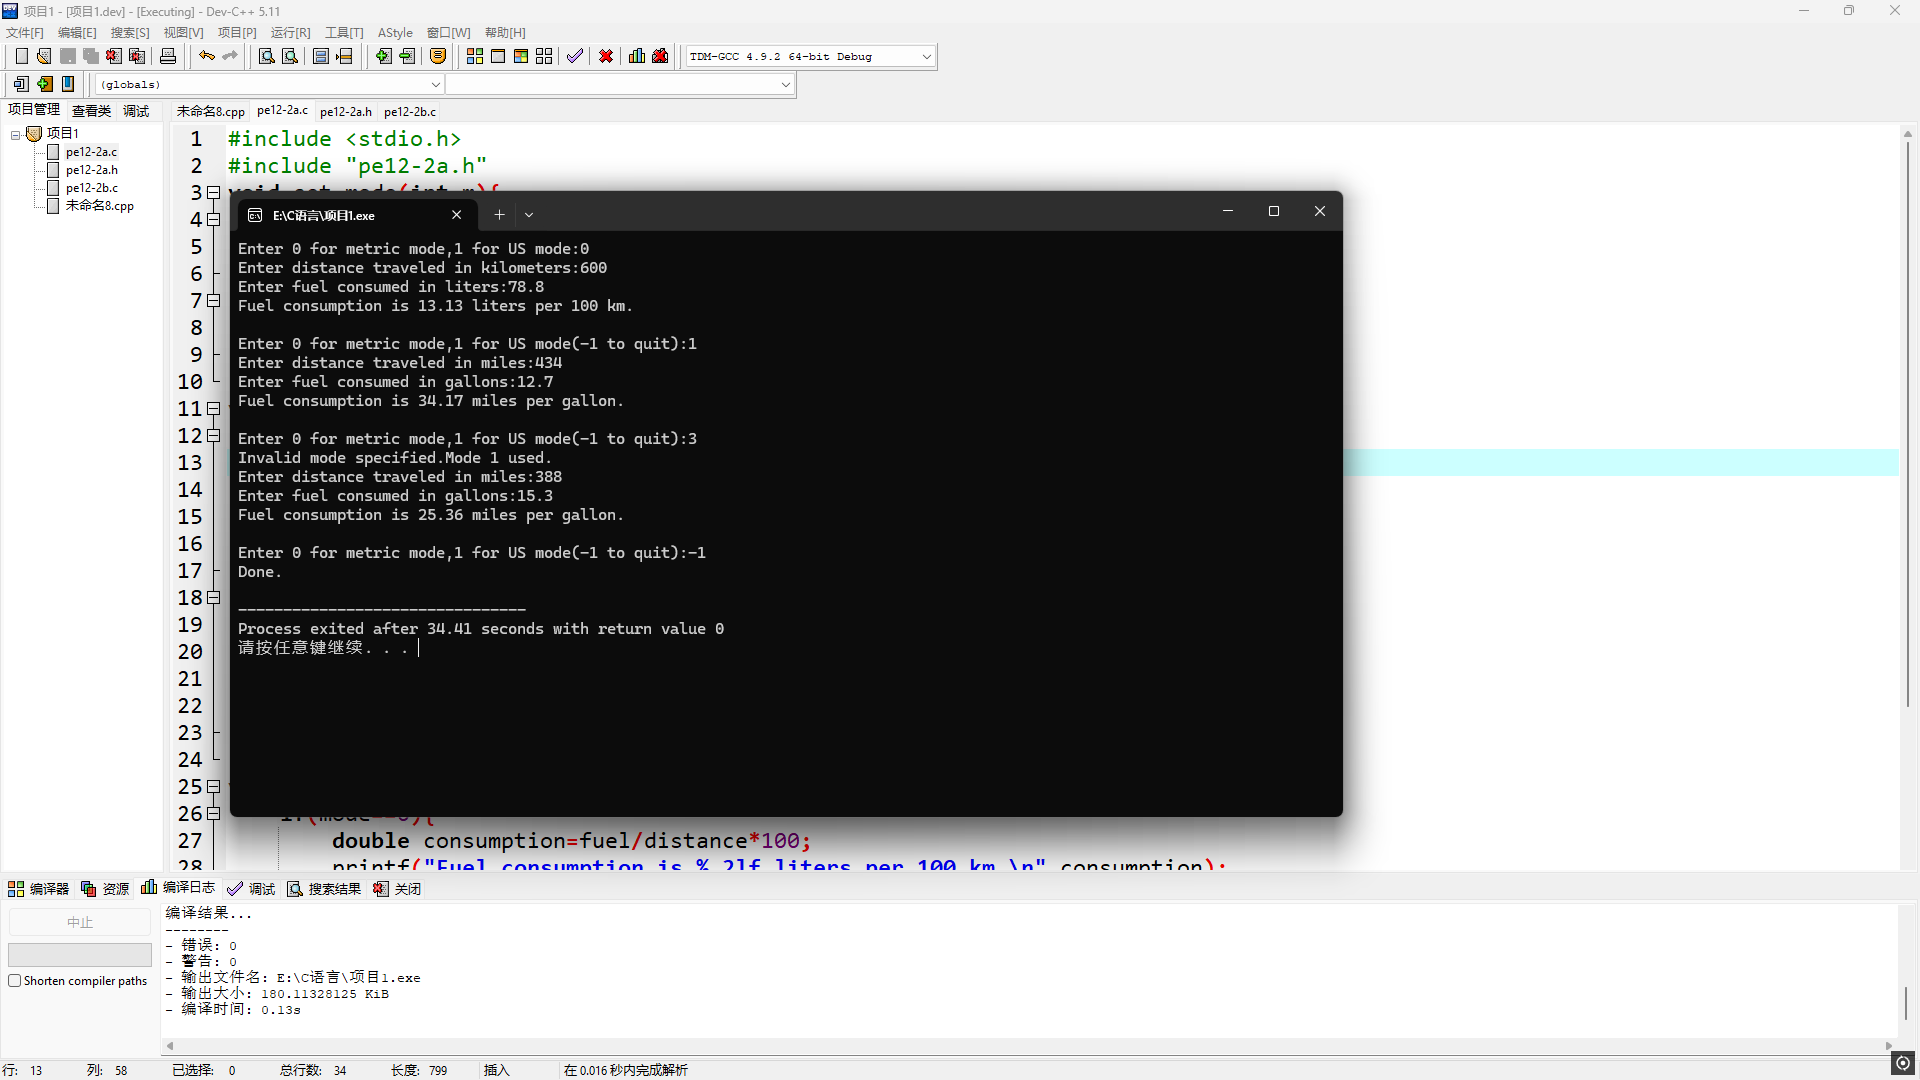Open the (globals) scope dropdown
Screen dimensions: 1920x1080
click(x=435, y=85)
